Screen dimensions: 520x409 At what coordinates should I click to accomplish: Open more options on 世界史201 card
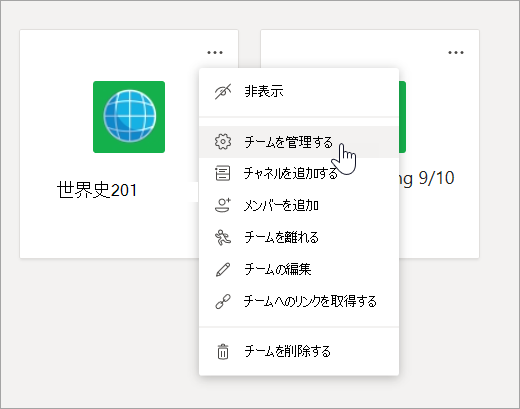(215, 52)
